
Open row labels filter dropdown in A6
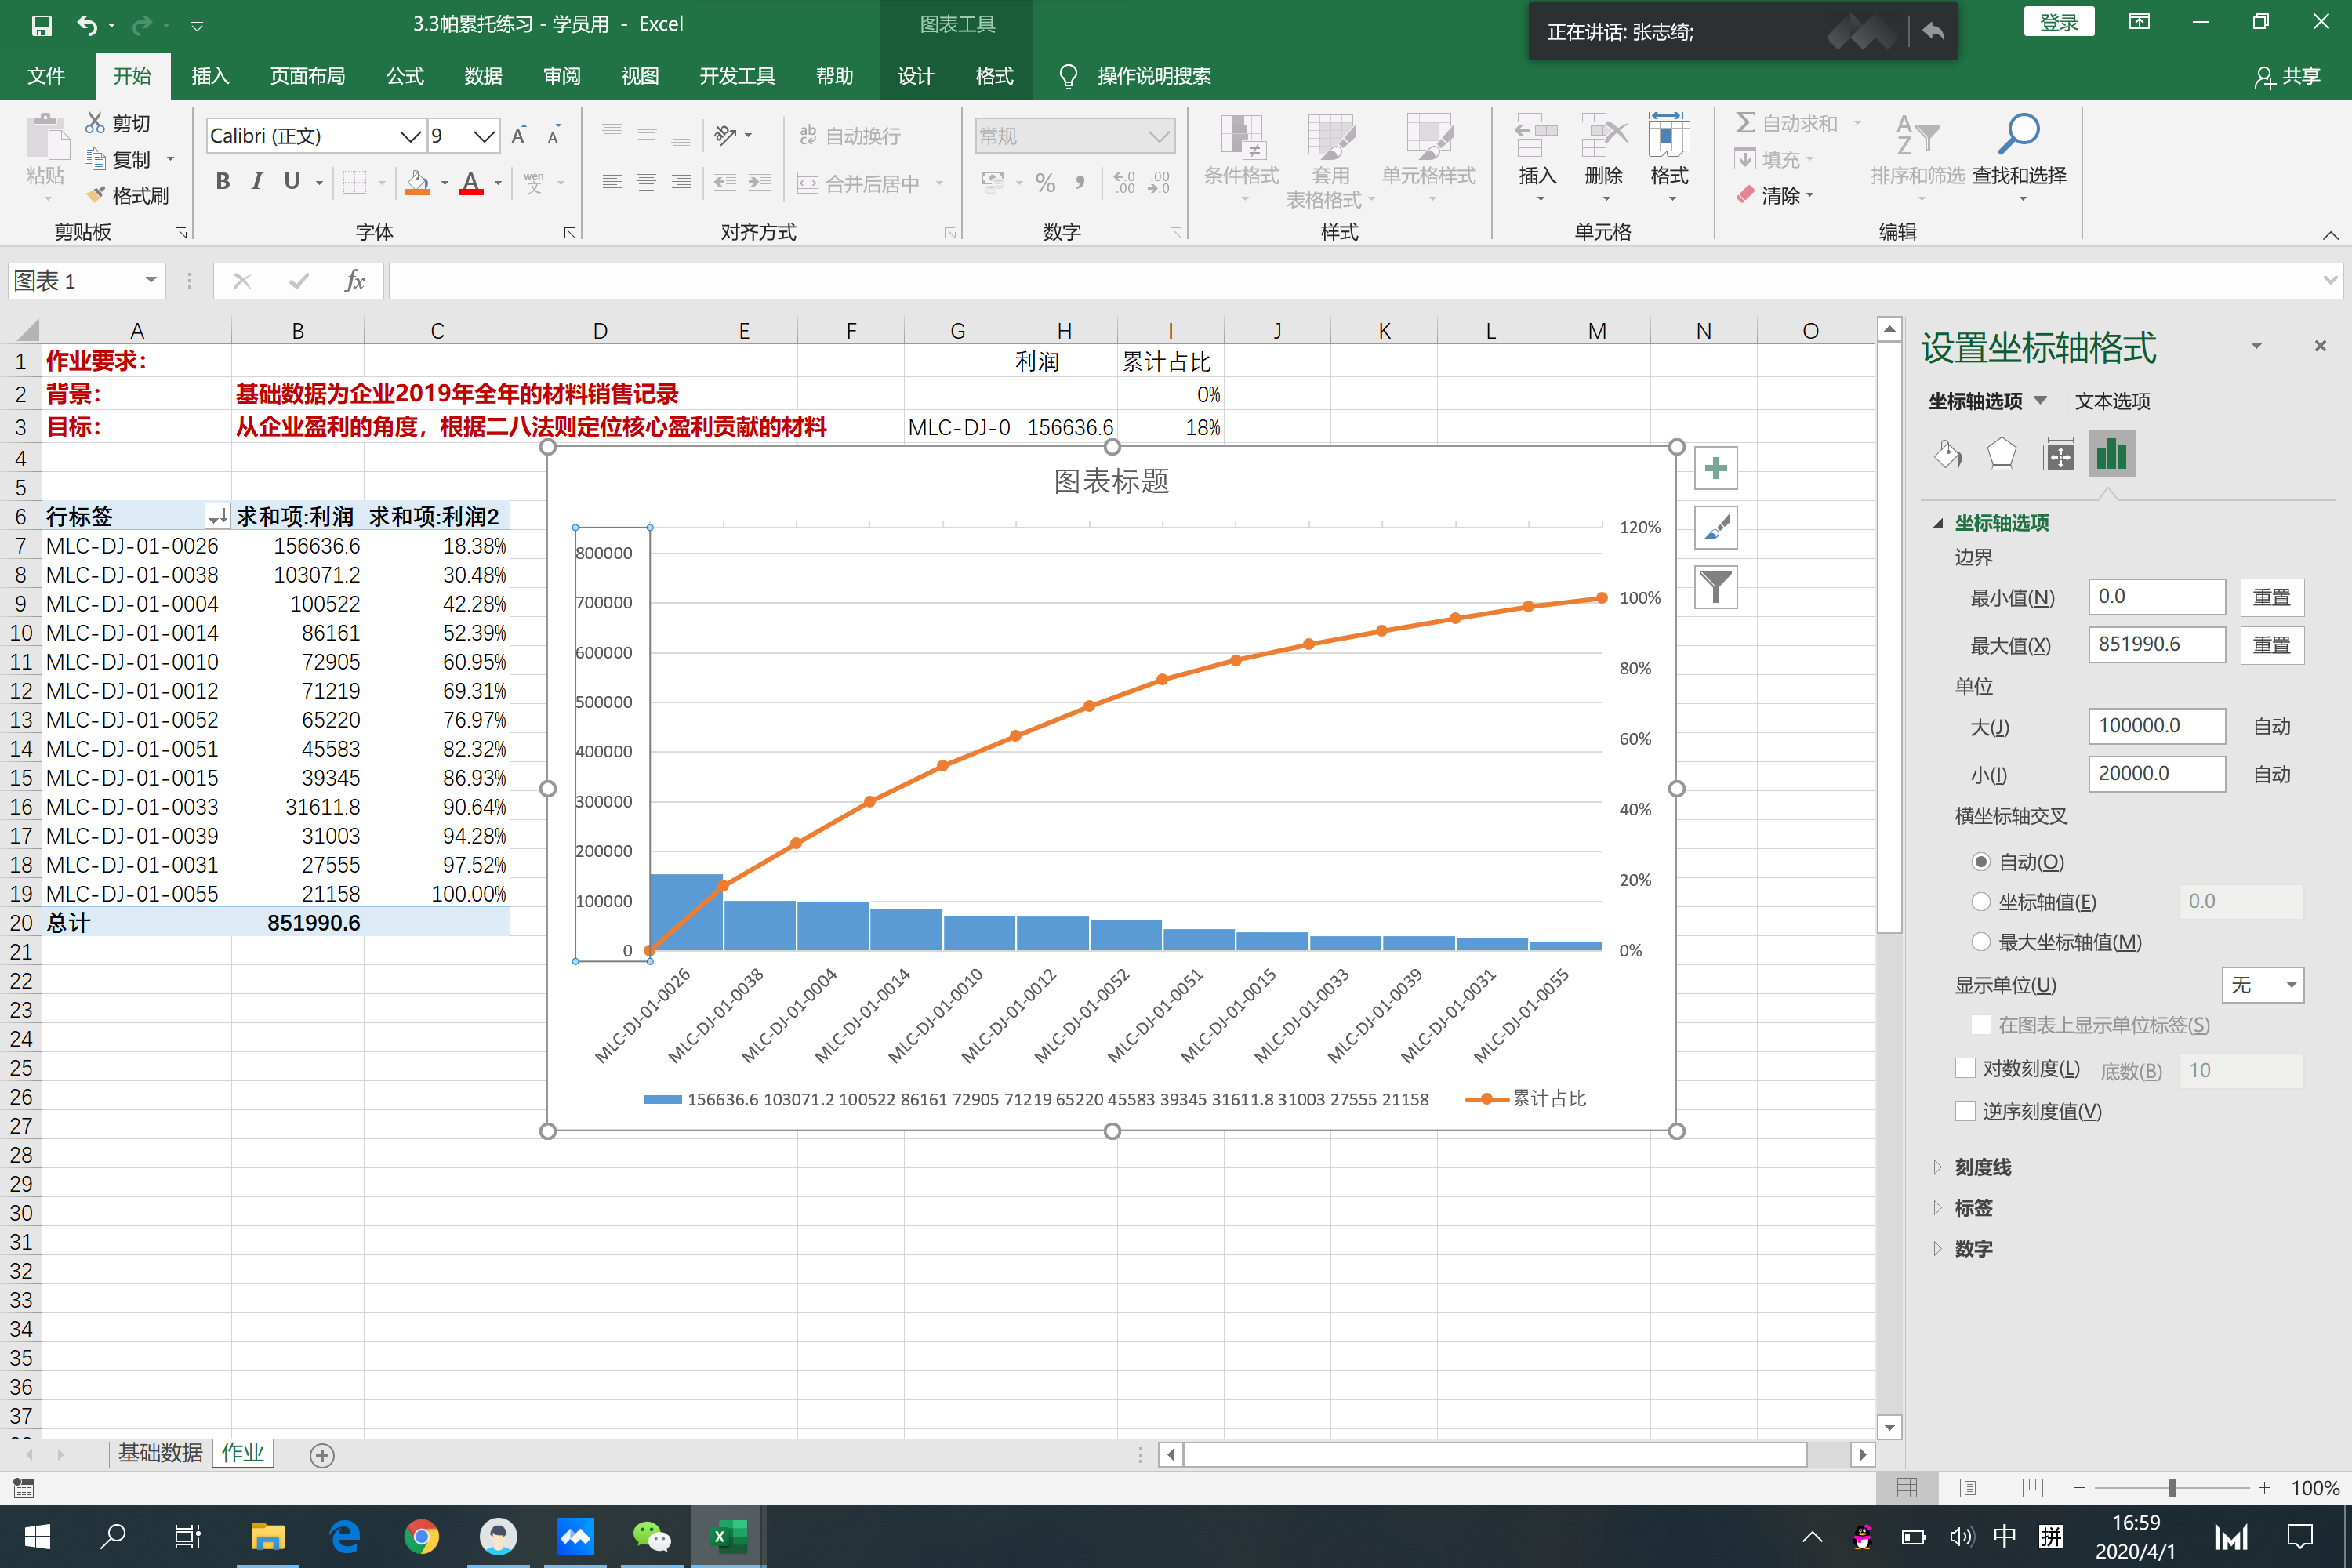point(216,516)
